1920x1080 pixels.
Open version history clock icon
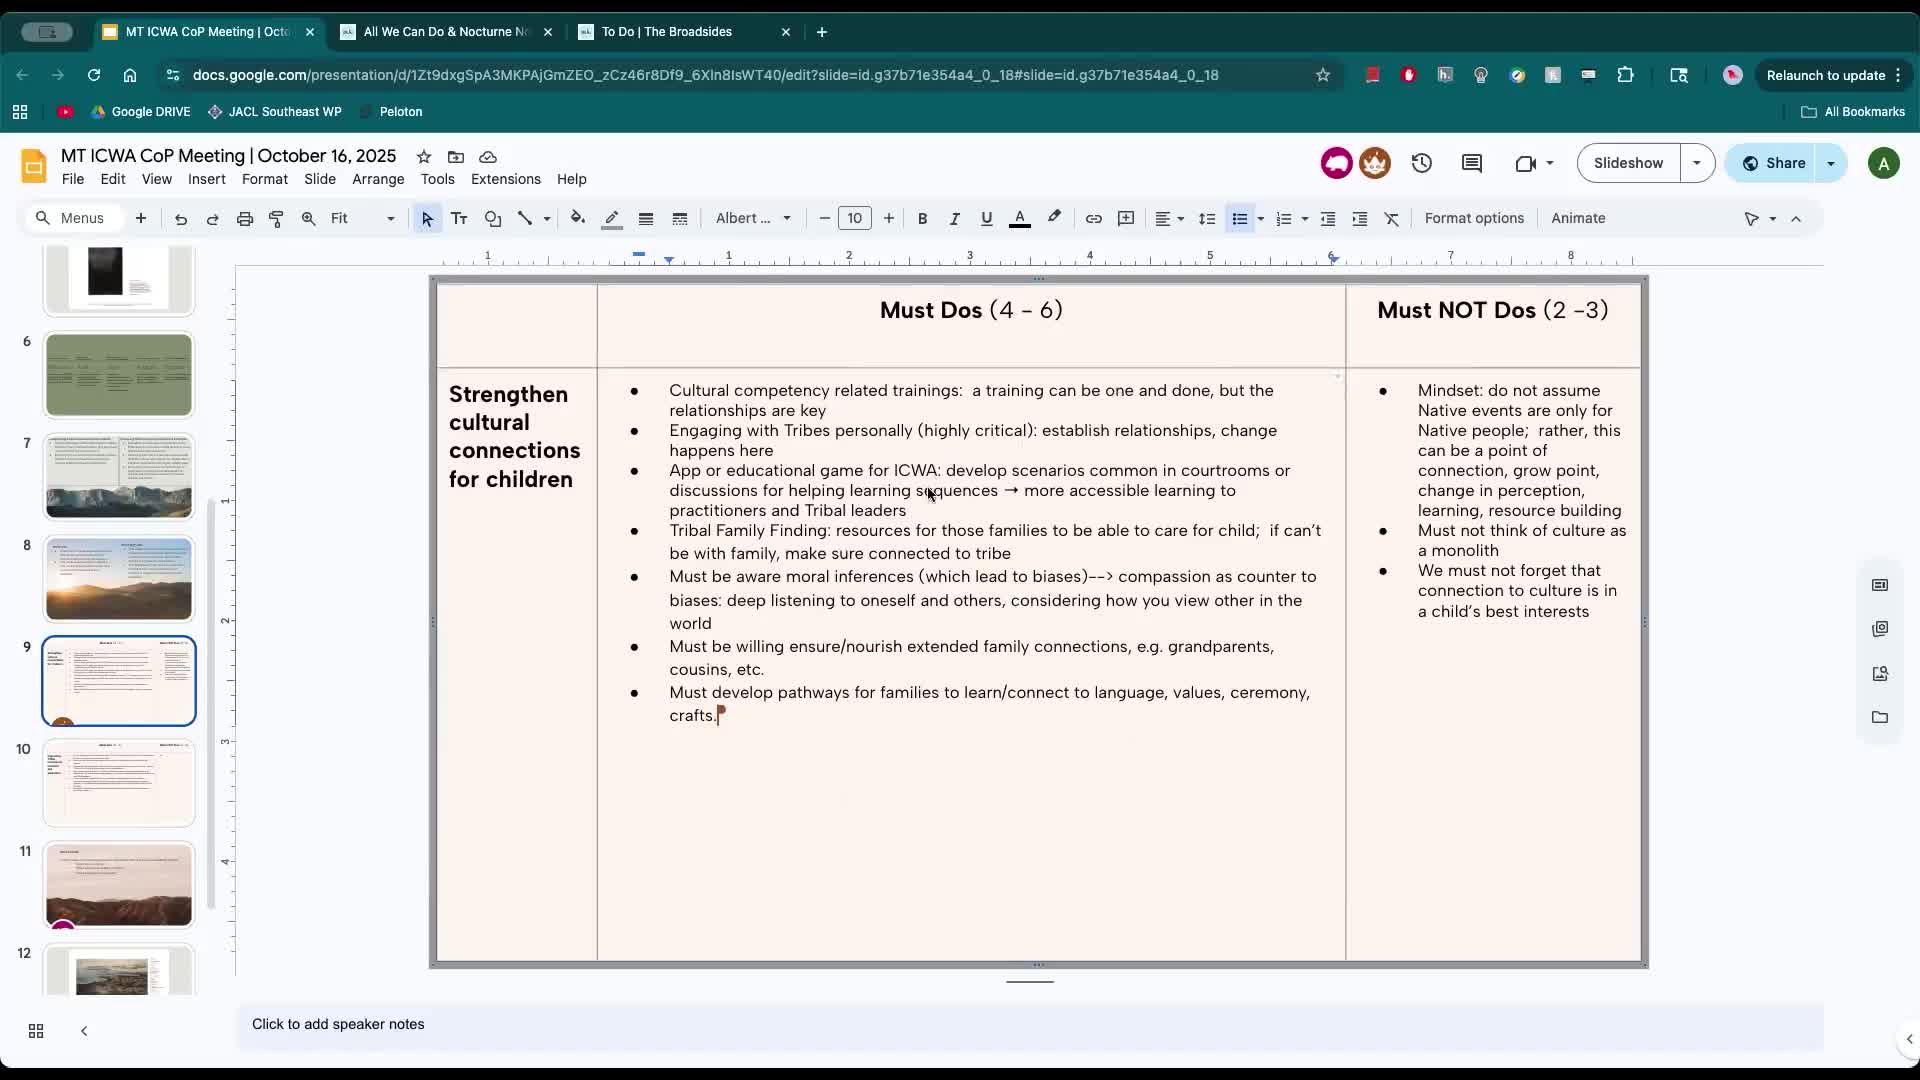click(1421, 163)
